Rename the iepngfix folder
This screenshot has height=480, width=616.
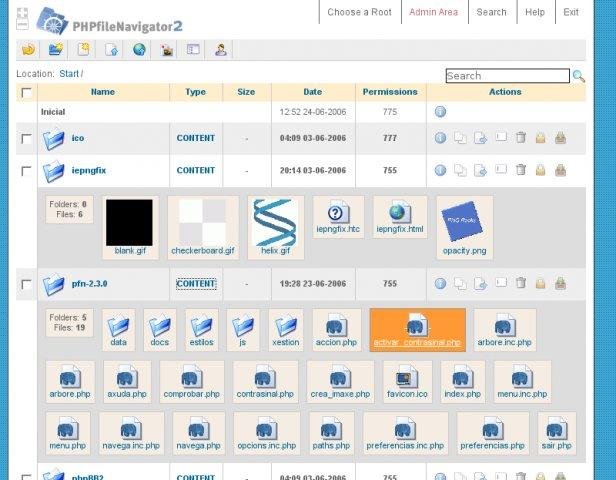[500, 169]
